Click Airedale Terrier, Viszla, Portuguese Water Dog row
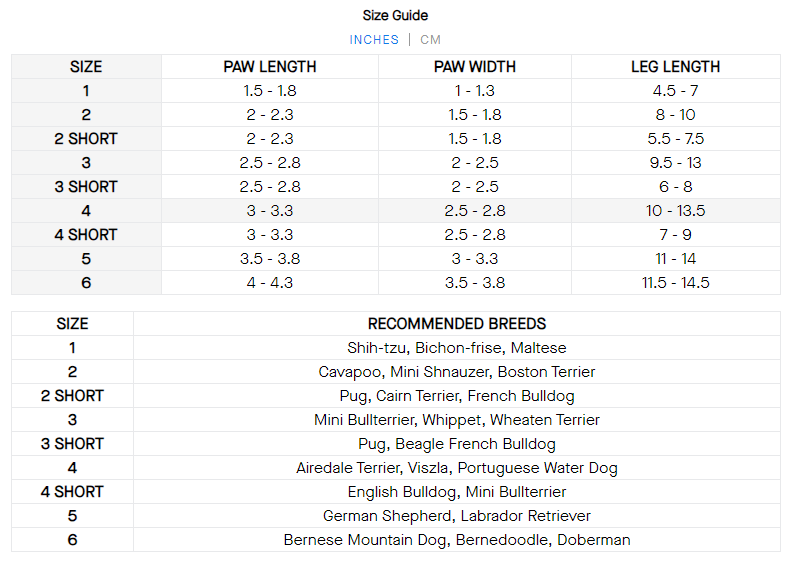793x571 pixels. coord(457,468)
